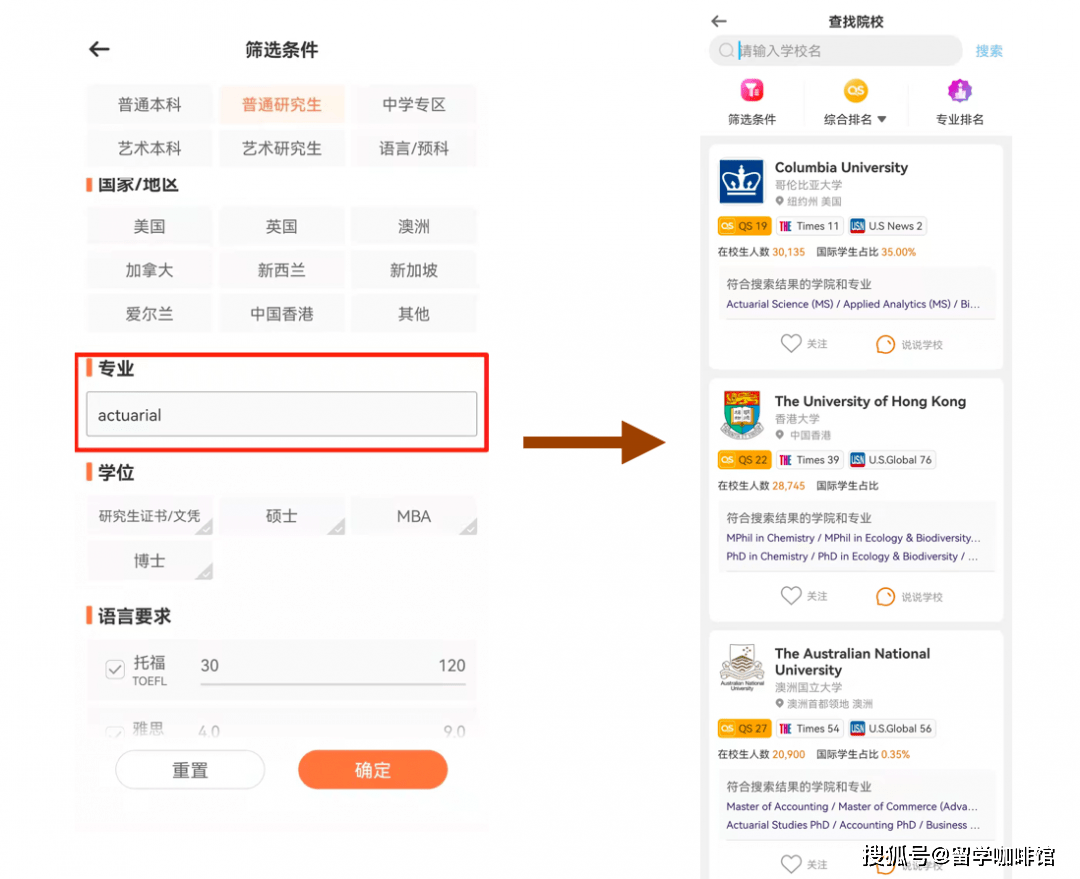
Task: Open 专业排名 major ranking icon
Action: pyautogui.click(x=960, y=91)
